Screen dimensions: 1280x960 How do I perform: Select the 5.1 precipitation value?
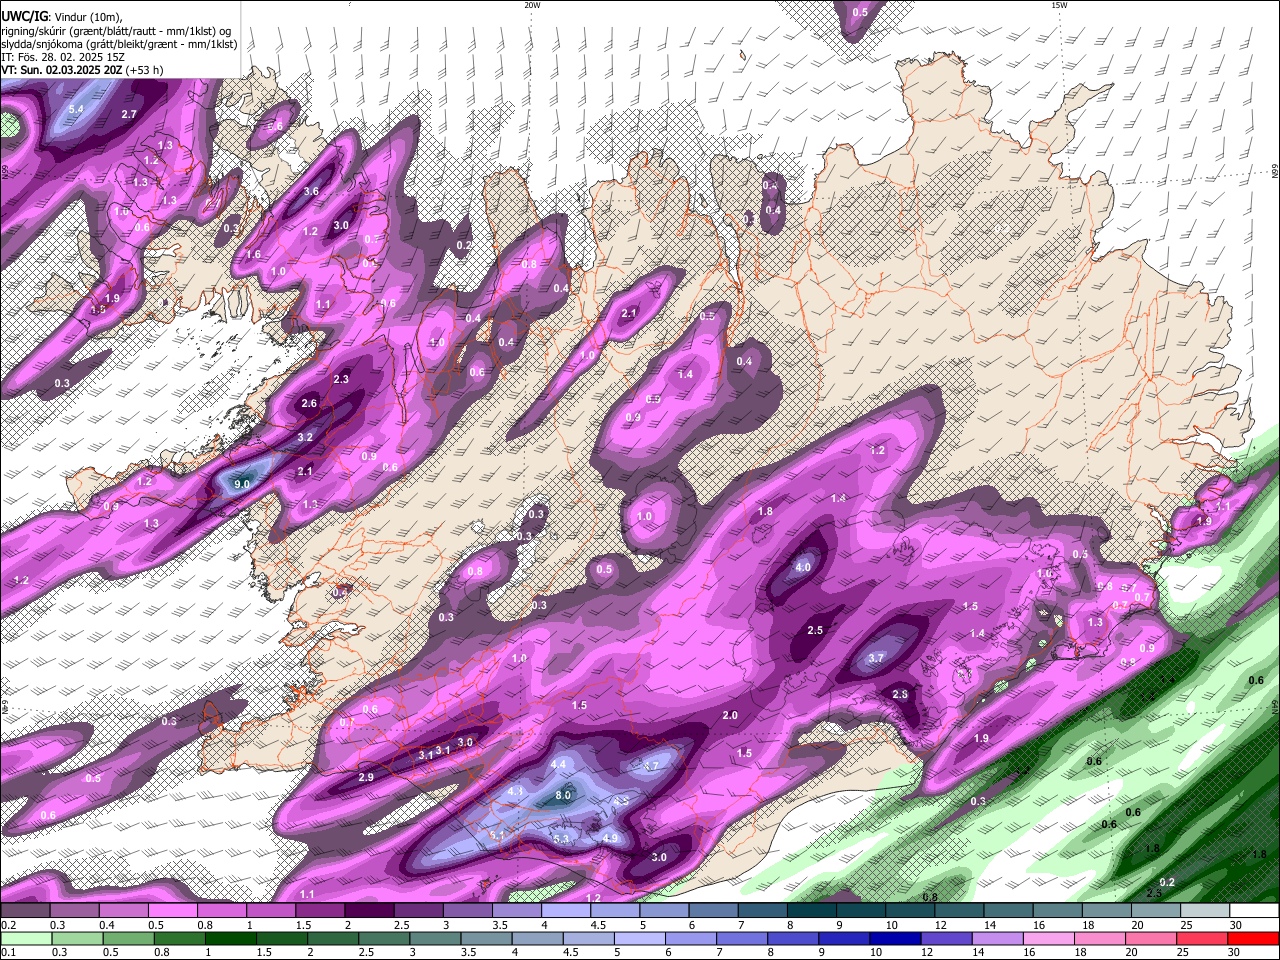point(497,835)
